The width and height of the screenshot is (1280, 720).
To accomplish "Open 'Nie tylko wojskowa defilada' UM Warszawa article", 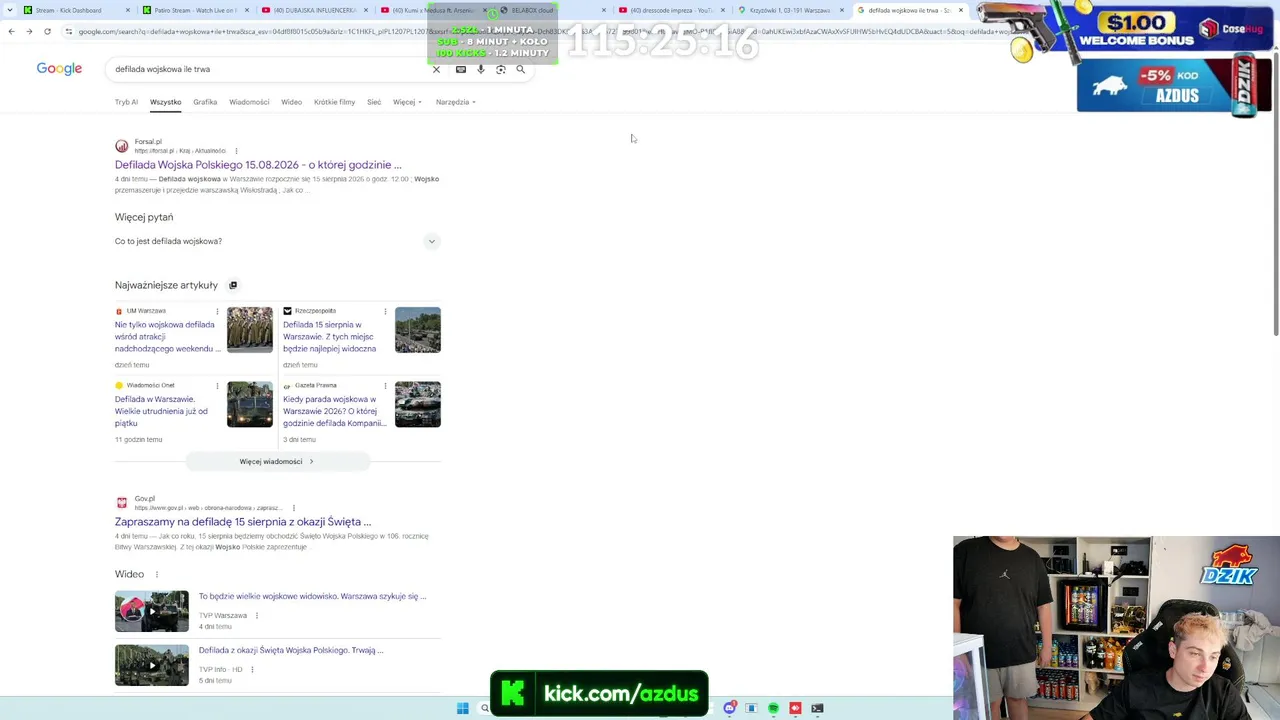I will click(167, 337).
